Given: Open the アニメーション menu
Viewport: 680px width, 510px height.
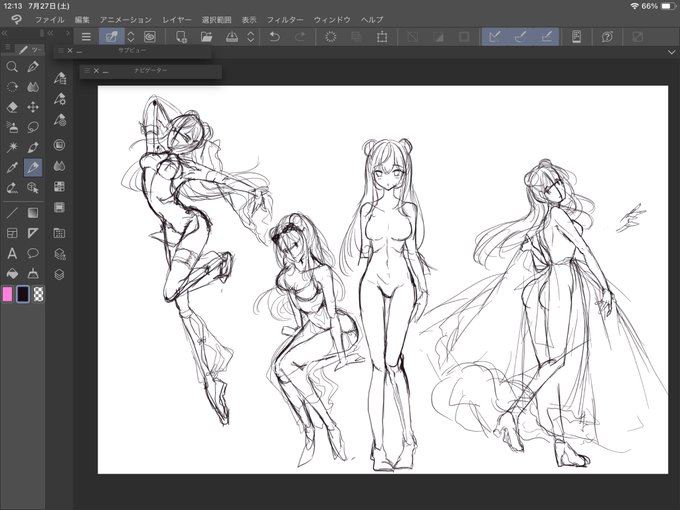Looking at the screenshot, I should (126, 20).
